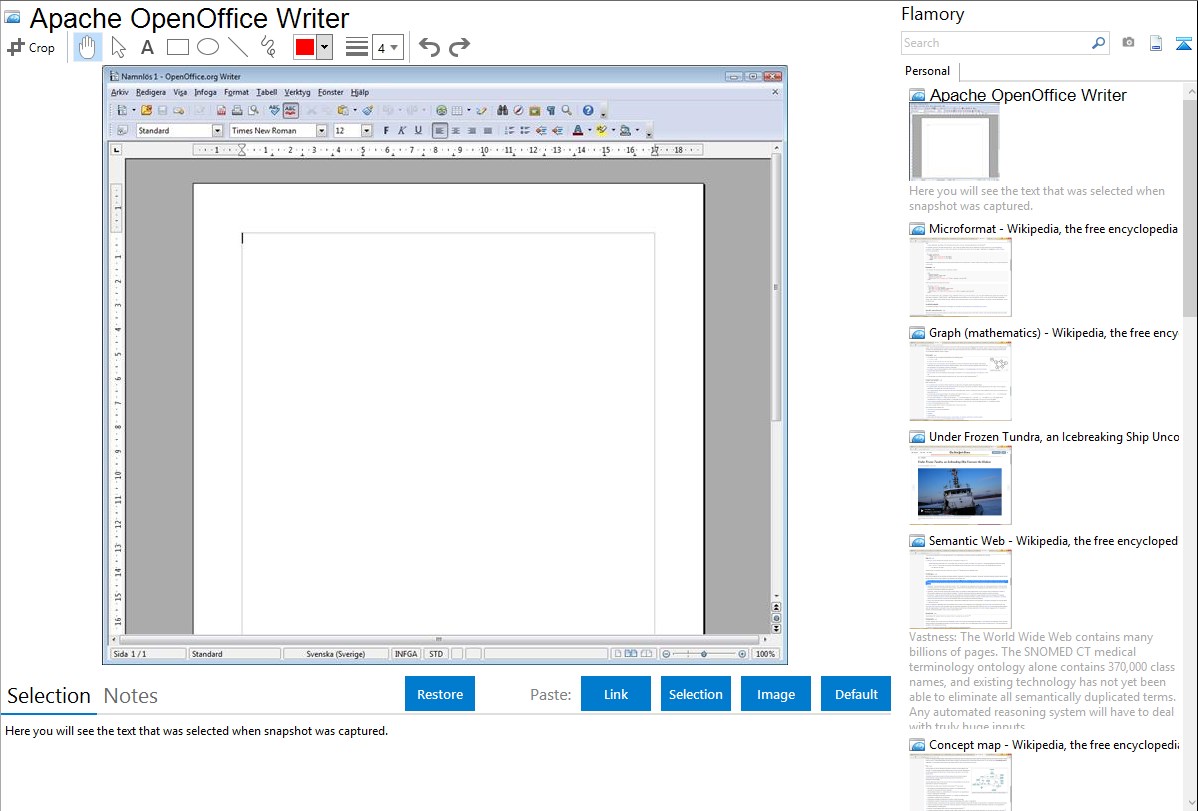
Task: Pick the rectangle drawing tool
Action: pyautogui.click(x=177, y=47)
